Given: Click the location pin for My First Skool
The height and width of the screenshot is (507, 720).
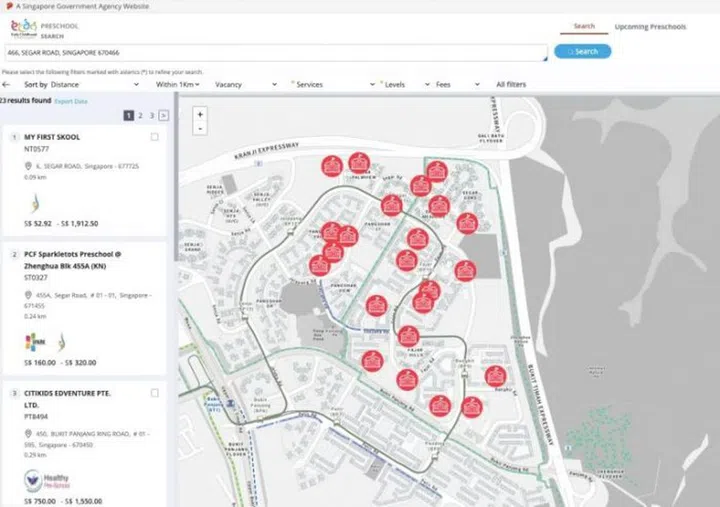Looking at the screenshot, I should click(x=28, y=166).
